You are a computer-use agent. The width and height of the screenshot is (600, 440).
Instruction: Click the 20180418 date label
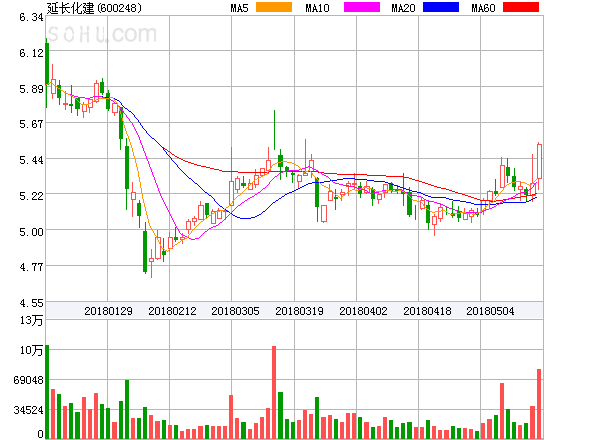click(427, 311)
